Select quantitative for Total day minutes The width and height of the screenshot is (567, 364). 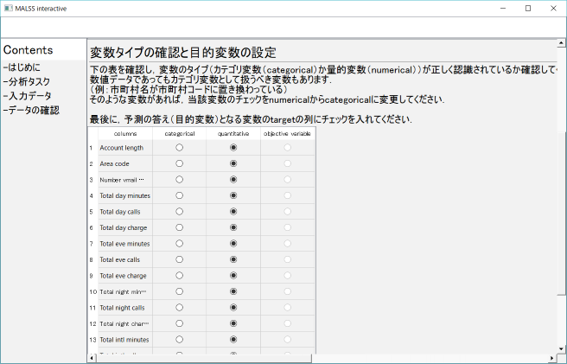pos(233,196)
